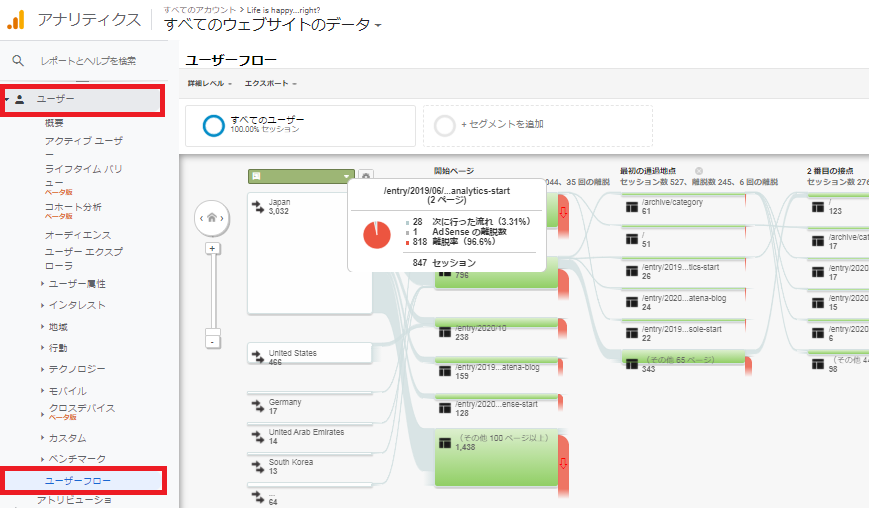869x508 pixels.
Task: Click the /entry/2019...tics-start interaction node icon
Action: click(632, 271)
